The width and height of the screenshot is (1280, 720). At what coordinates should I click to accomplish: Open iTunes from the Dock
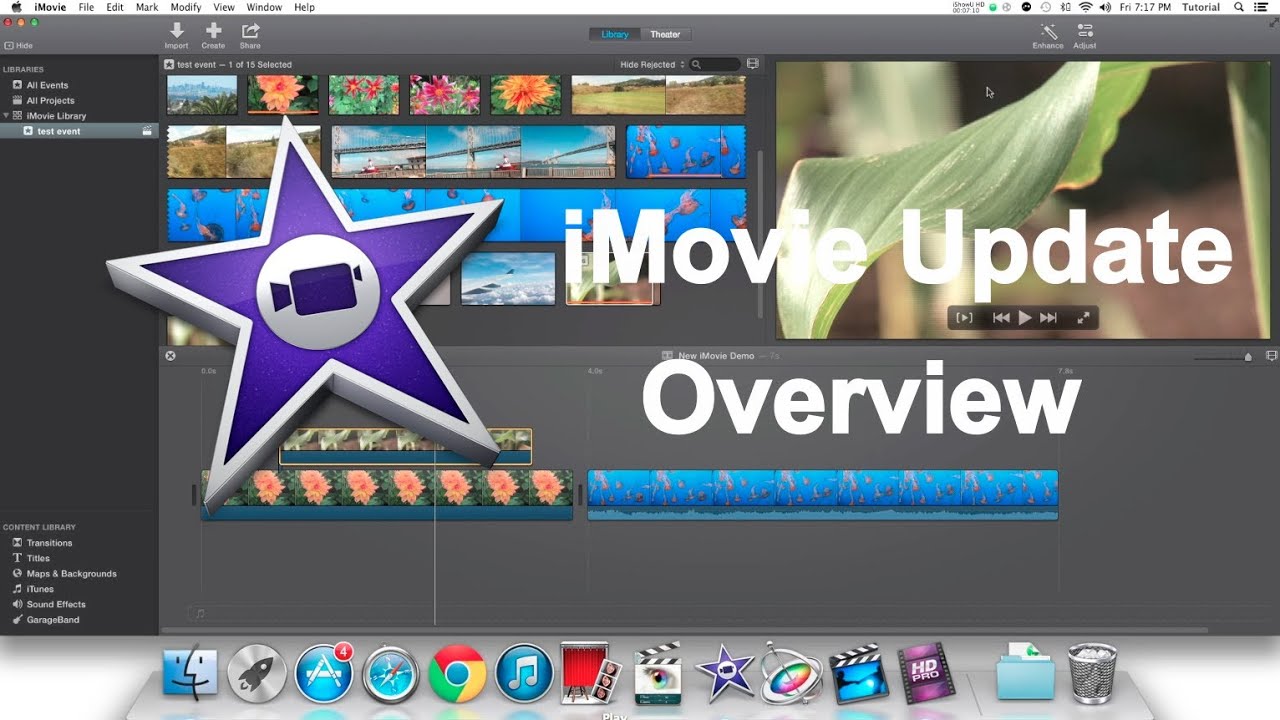[x=524, y=672]
